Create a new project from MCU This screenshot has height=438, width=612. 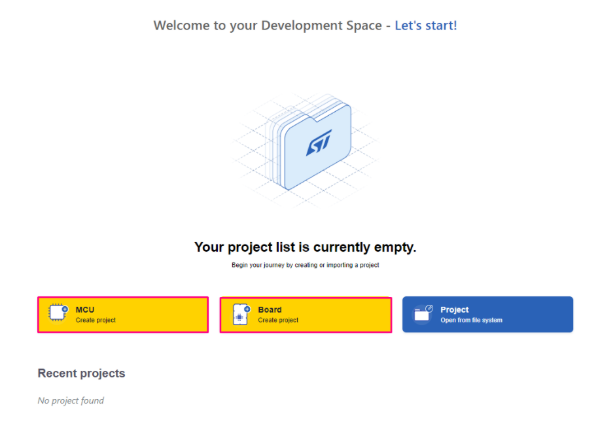coord(123,315)
